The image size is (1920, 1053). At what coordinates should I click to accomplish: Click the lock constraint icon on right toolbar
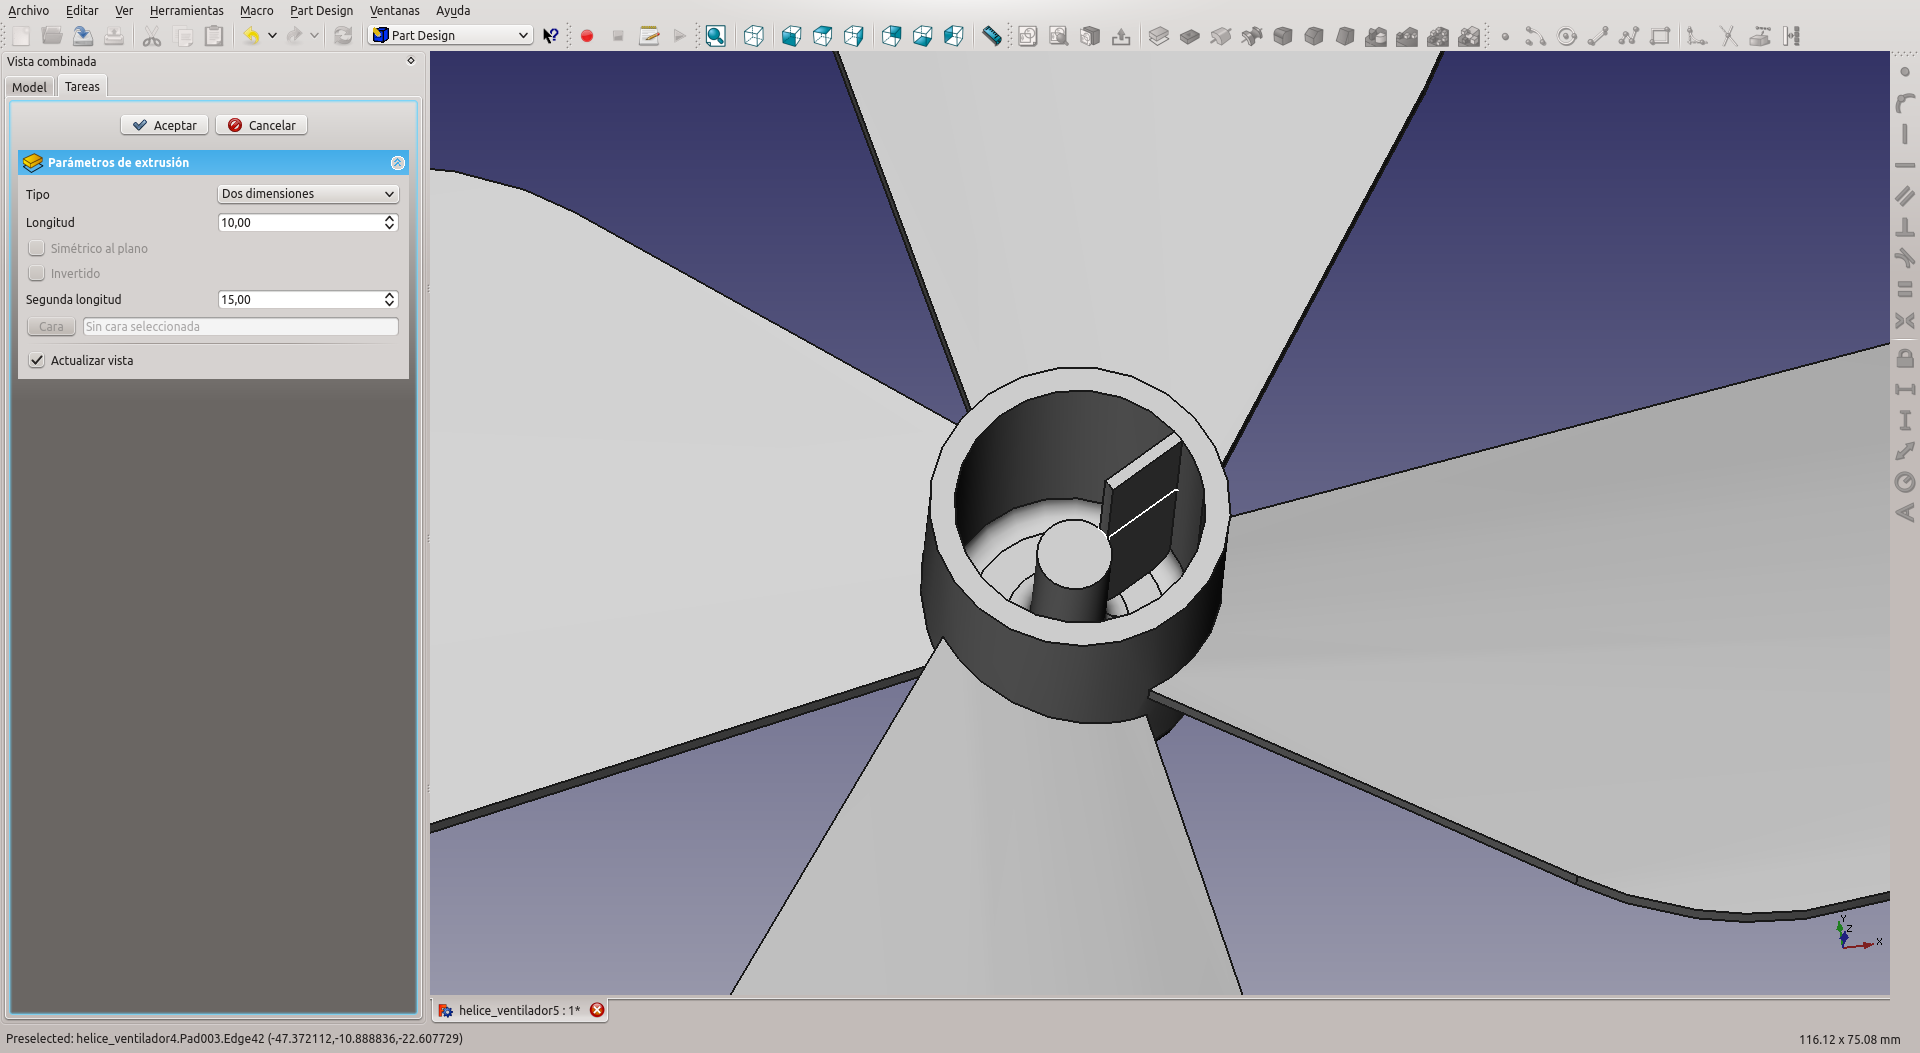pos(1905,358)
